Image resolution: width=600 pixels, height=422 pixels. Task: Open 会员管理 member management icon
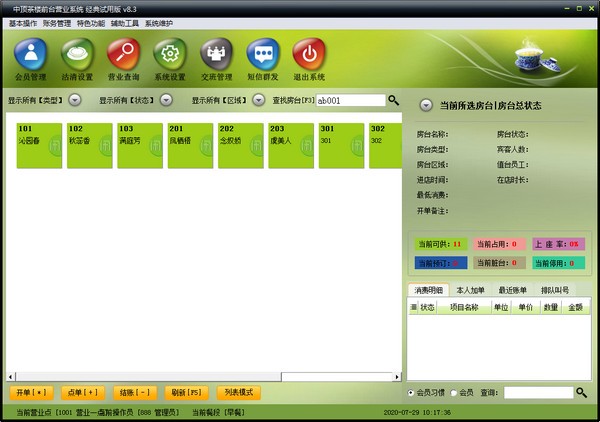coord(33,58)
